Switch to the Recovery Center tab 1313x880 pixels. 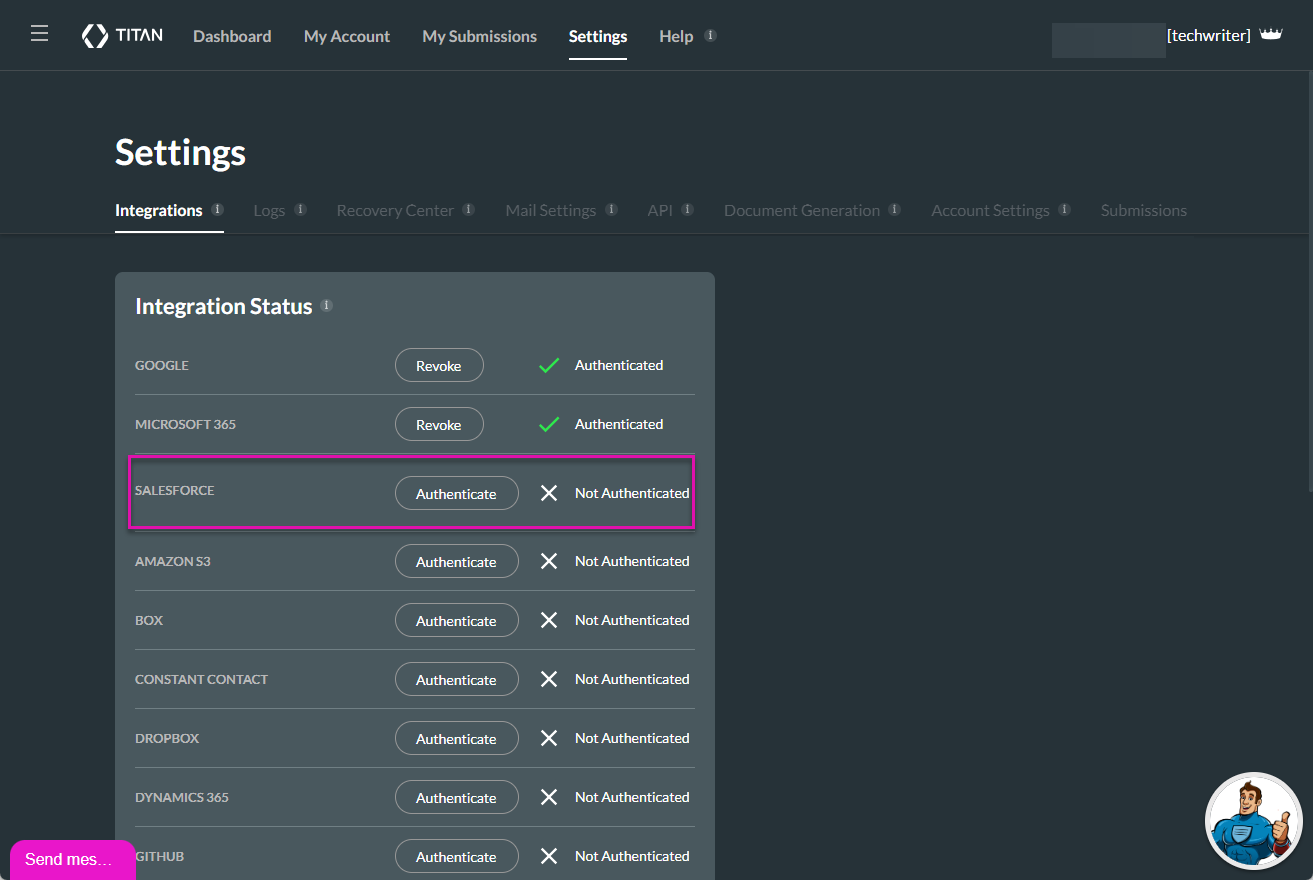395,210
